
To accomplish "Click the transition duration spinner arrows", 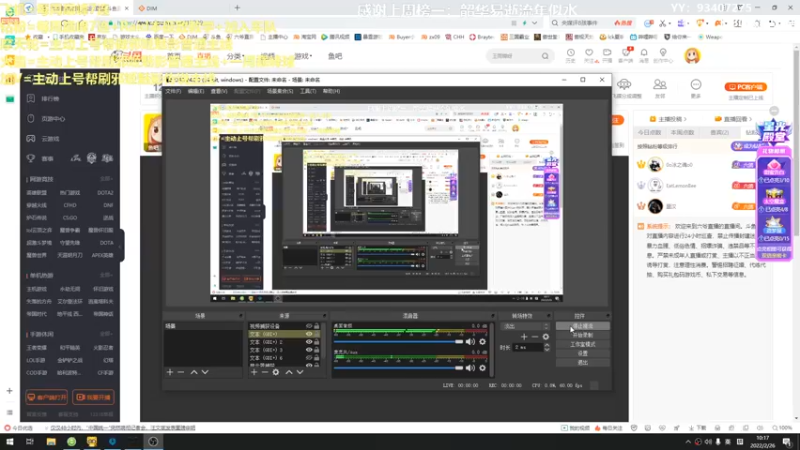I will click(x=547, y=347).
